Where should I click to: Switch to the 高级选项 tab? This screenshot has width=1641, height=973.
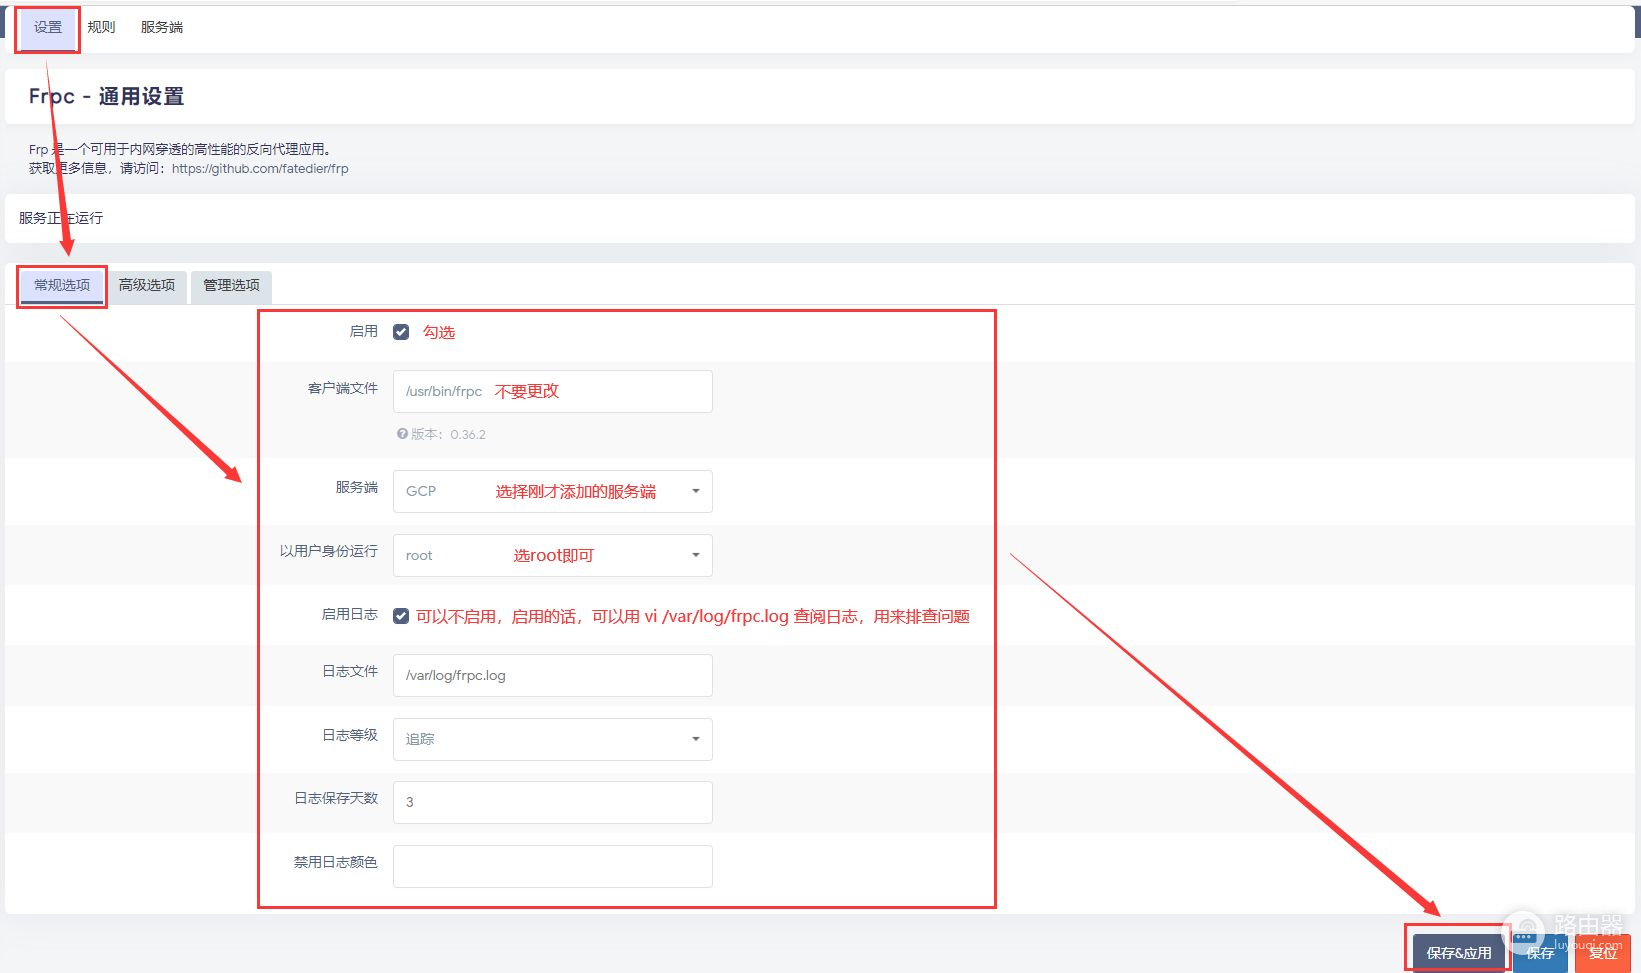(147, 286)
